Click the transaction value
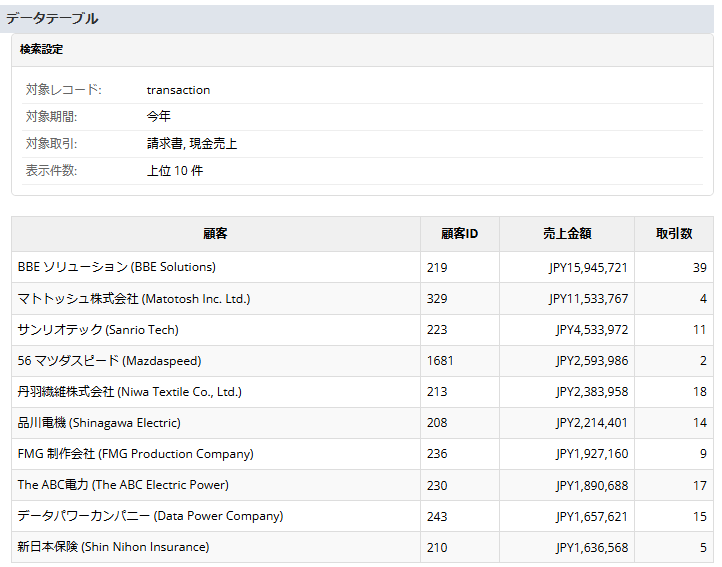The height and width of the screenshot is (567, 722). click(x=178, y=90)
